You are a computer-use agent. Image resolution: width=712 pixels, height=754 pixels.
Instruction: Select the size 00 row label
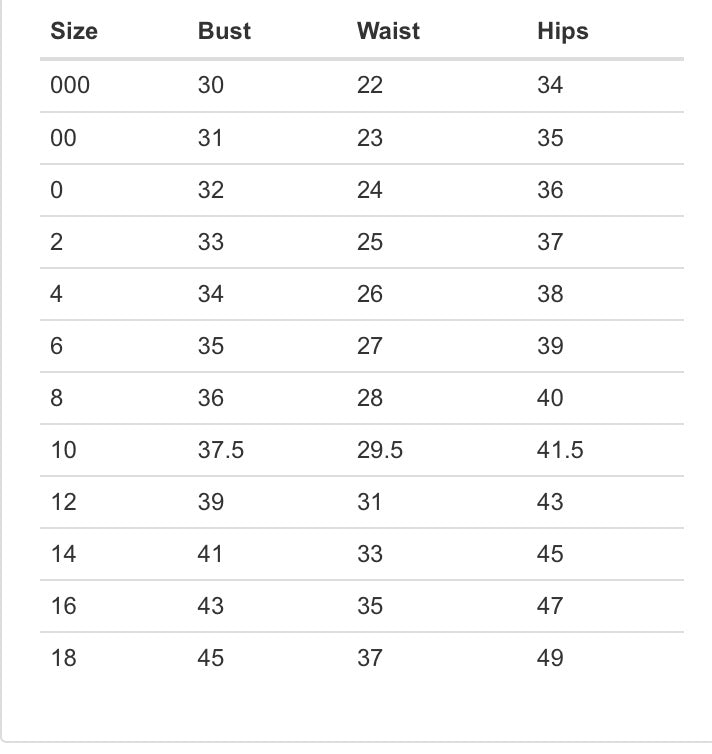63,138
